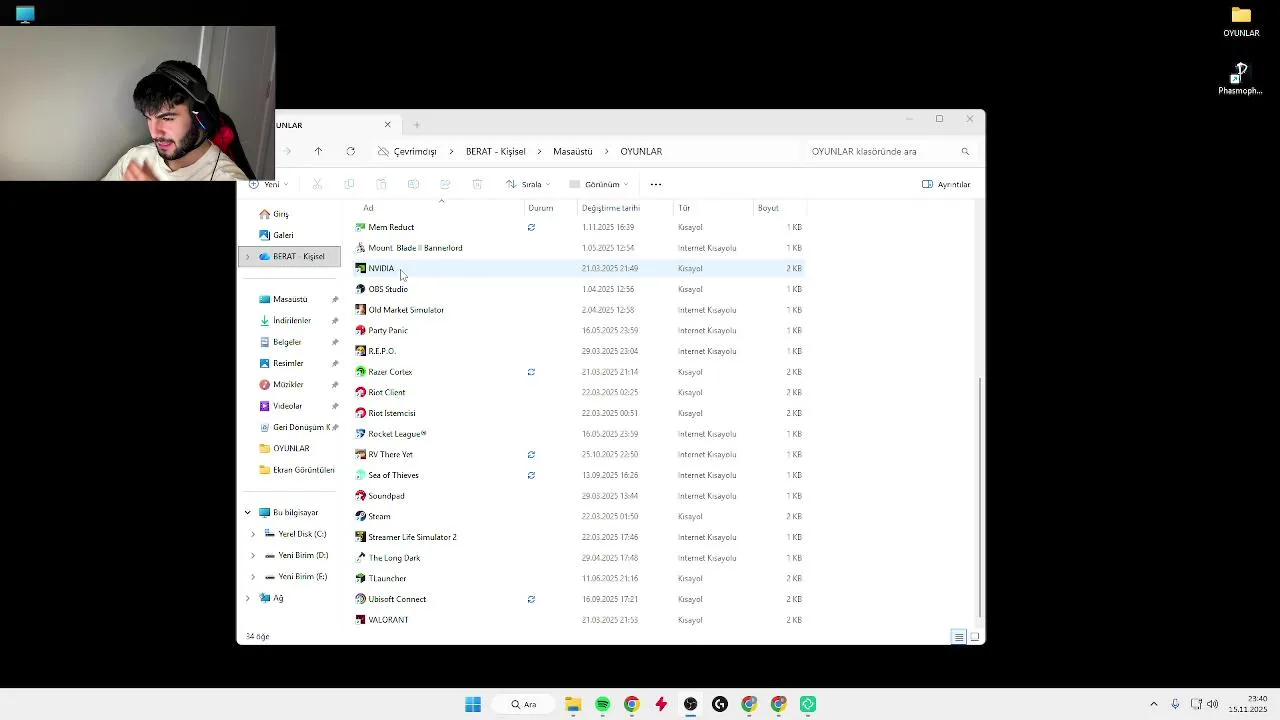Image resolution: width=1280 pixels, height=720 pixels.
Task: Open File Explorer from the taskbar
Action: click(573, 704)
